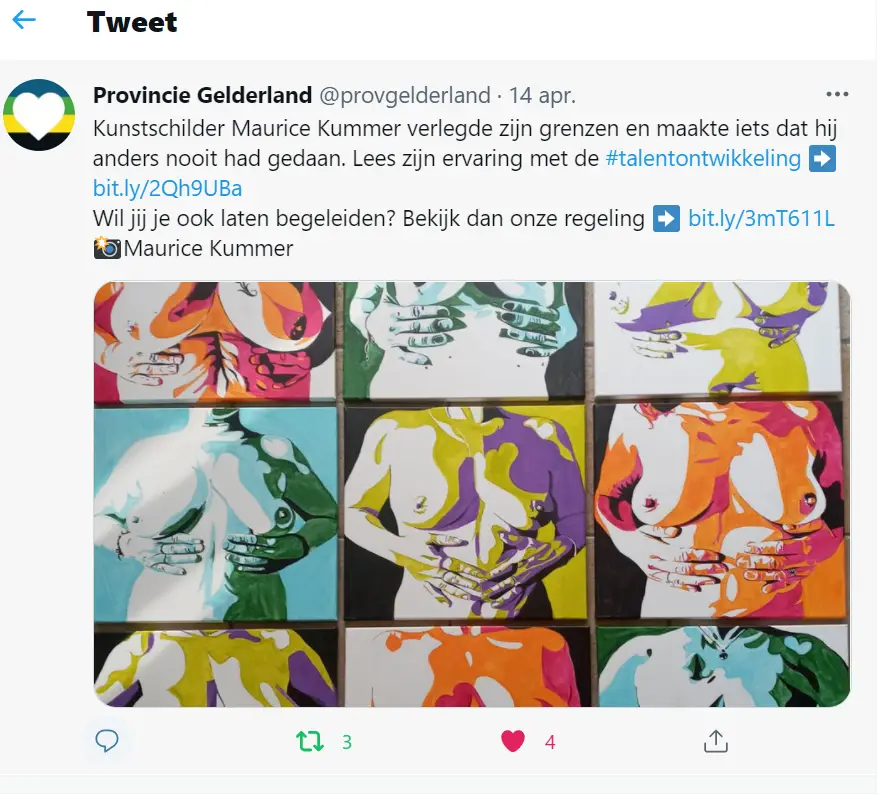The height and width of the screenshot is (795, 890).
Task: Share the tweet with the upload icon
Action: (715, 741)
